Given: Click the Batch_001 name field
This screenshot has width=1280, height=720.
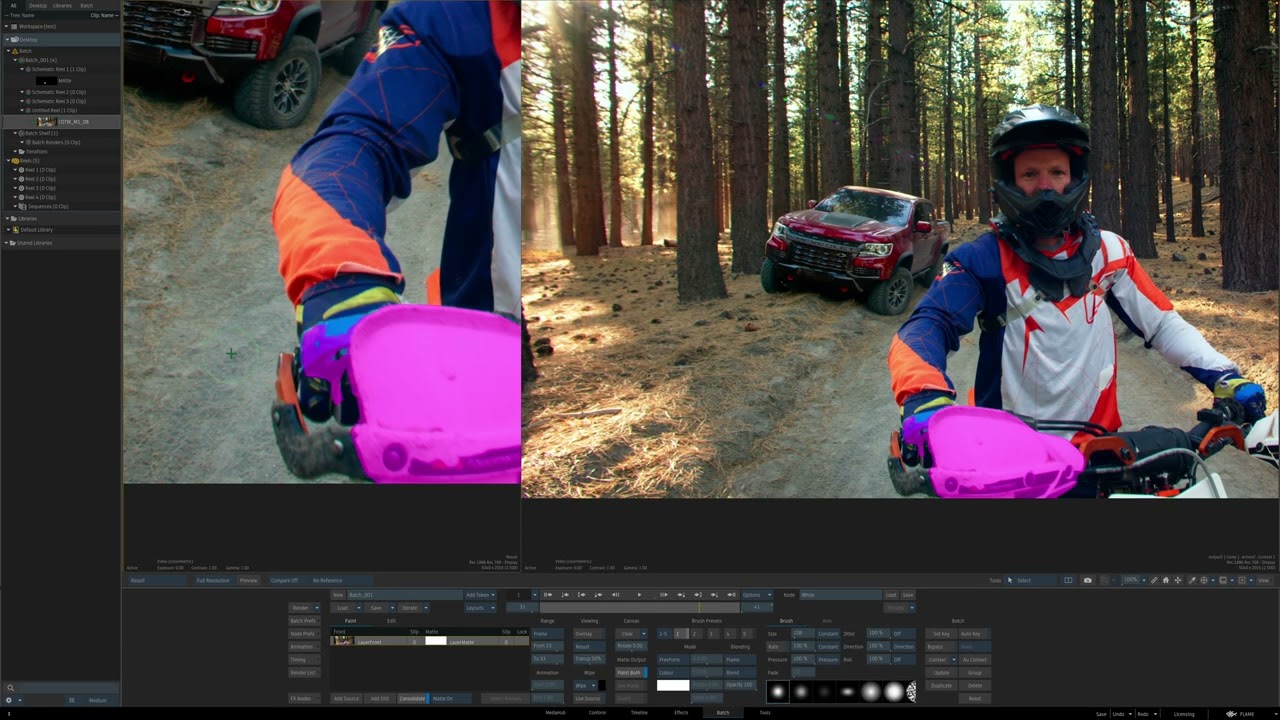Looking at the screenshot, I should coord(405,595).
